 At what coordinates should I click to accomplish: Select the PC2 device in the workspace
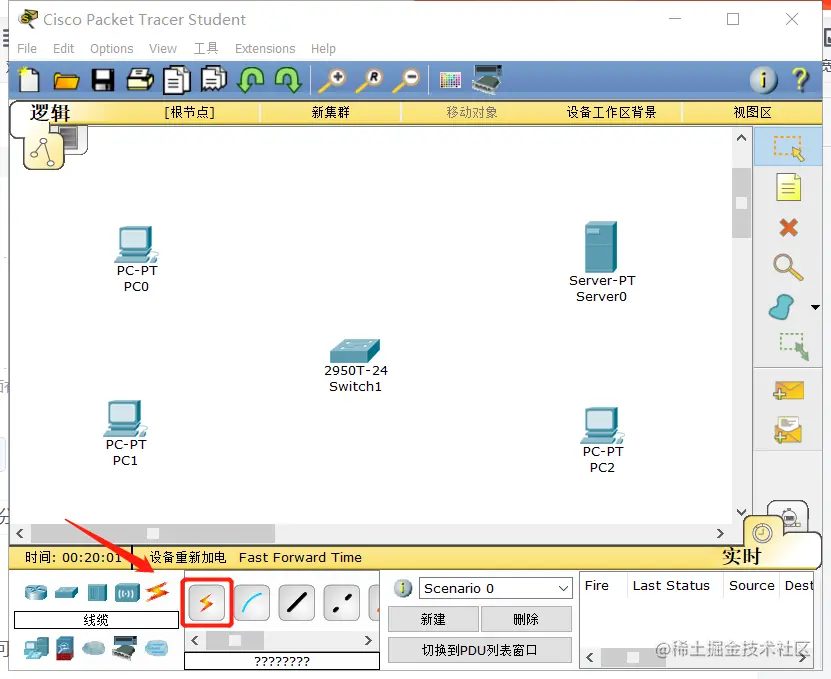[602, 426]
